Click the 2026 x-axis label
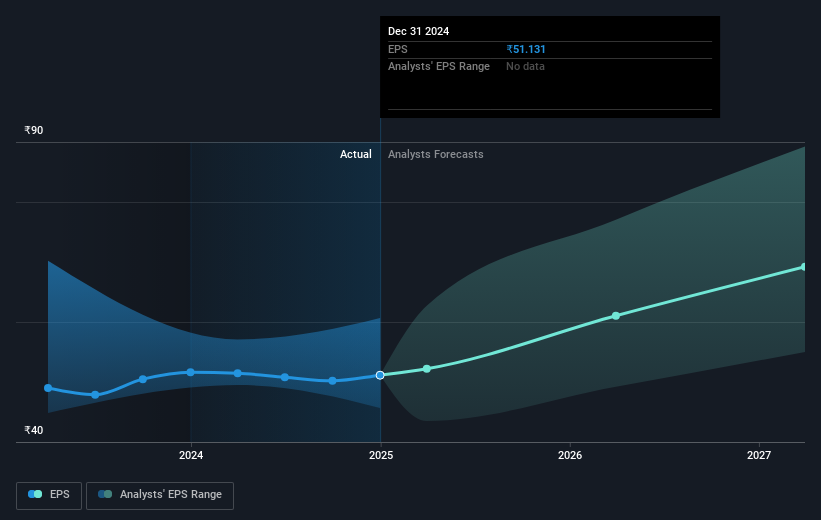Viewport: 821px width, 520px height. pos(570,455)
